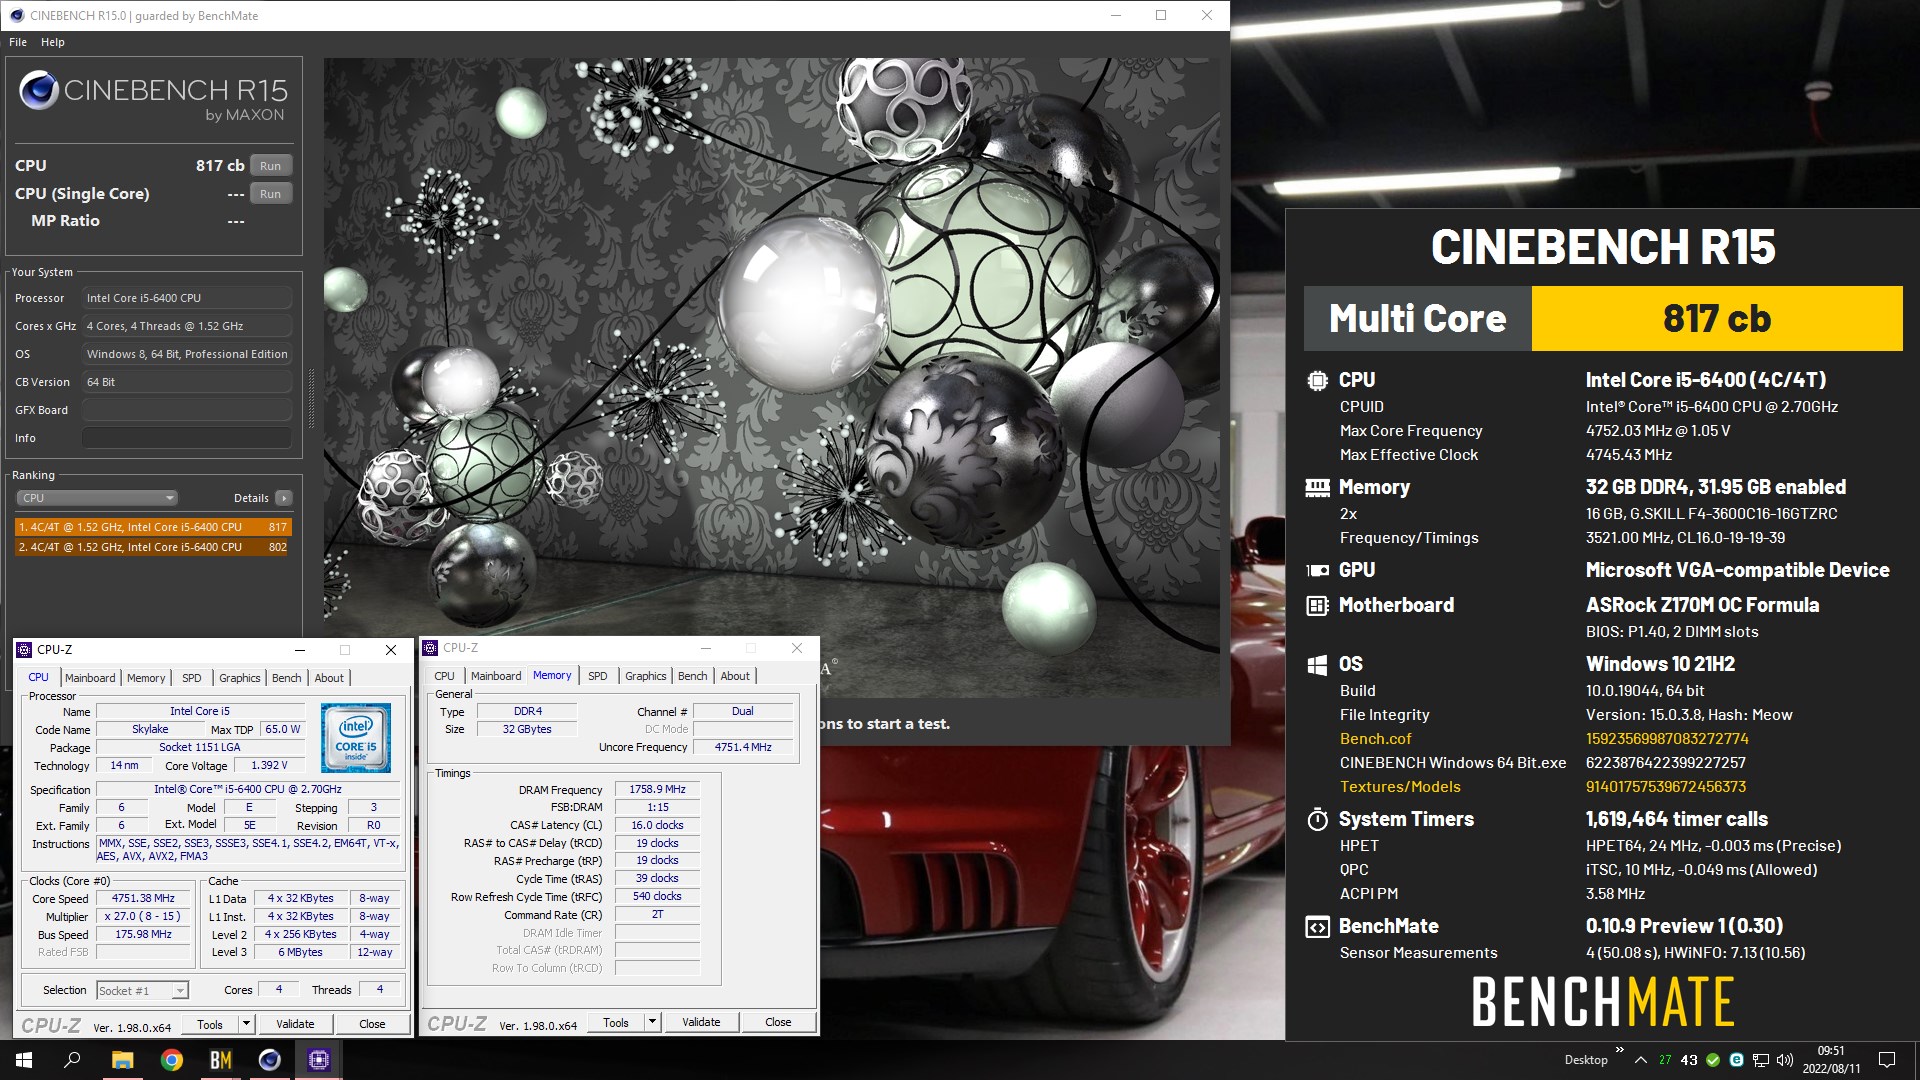Click Validate in left CPU-Z window

[295, 1024]
